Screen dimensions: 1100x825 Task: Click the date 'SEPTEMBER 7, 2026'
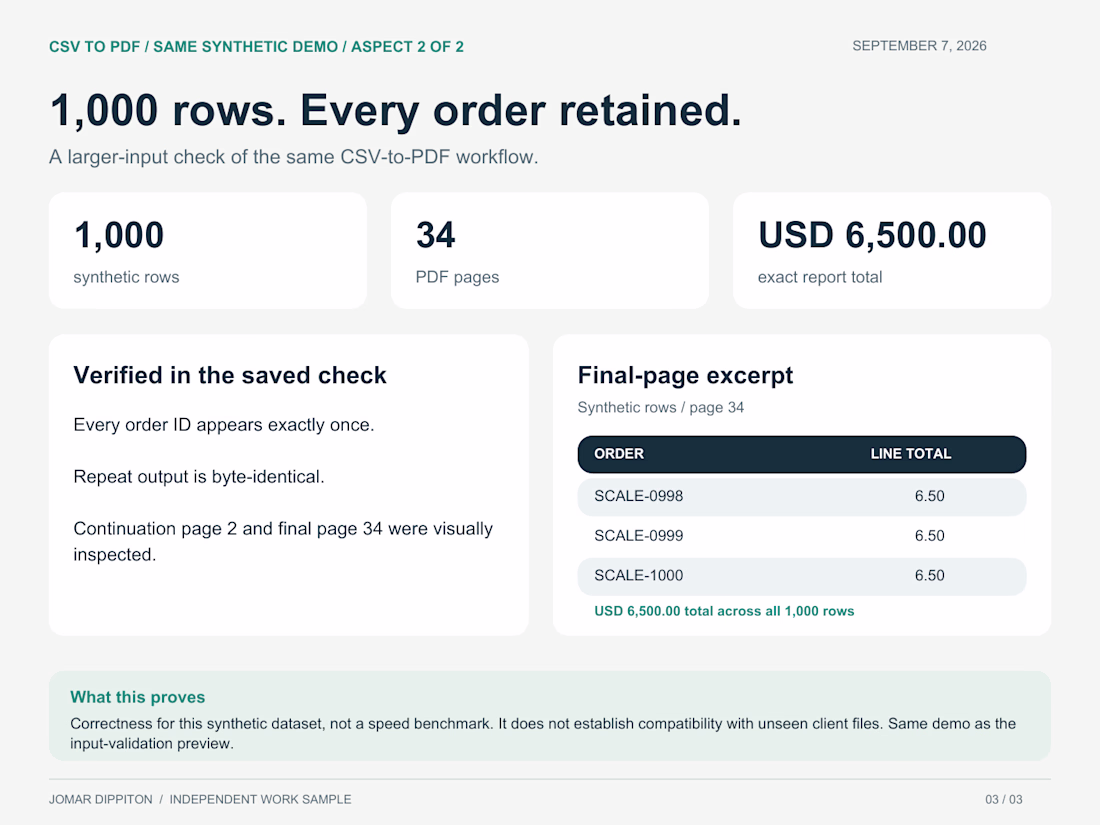[919, 46]
